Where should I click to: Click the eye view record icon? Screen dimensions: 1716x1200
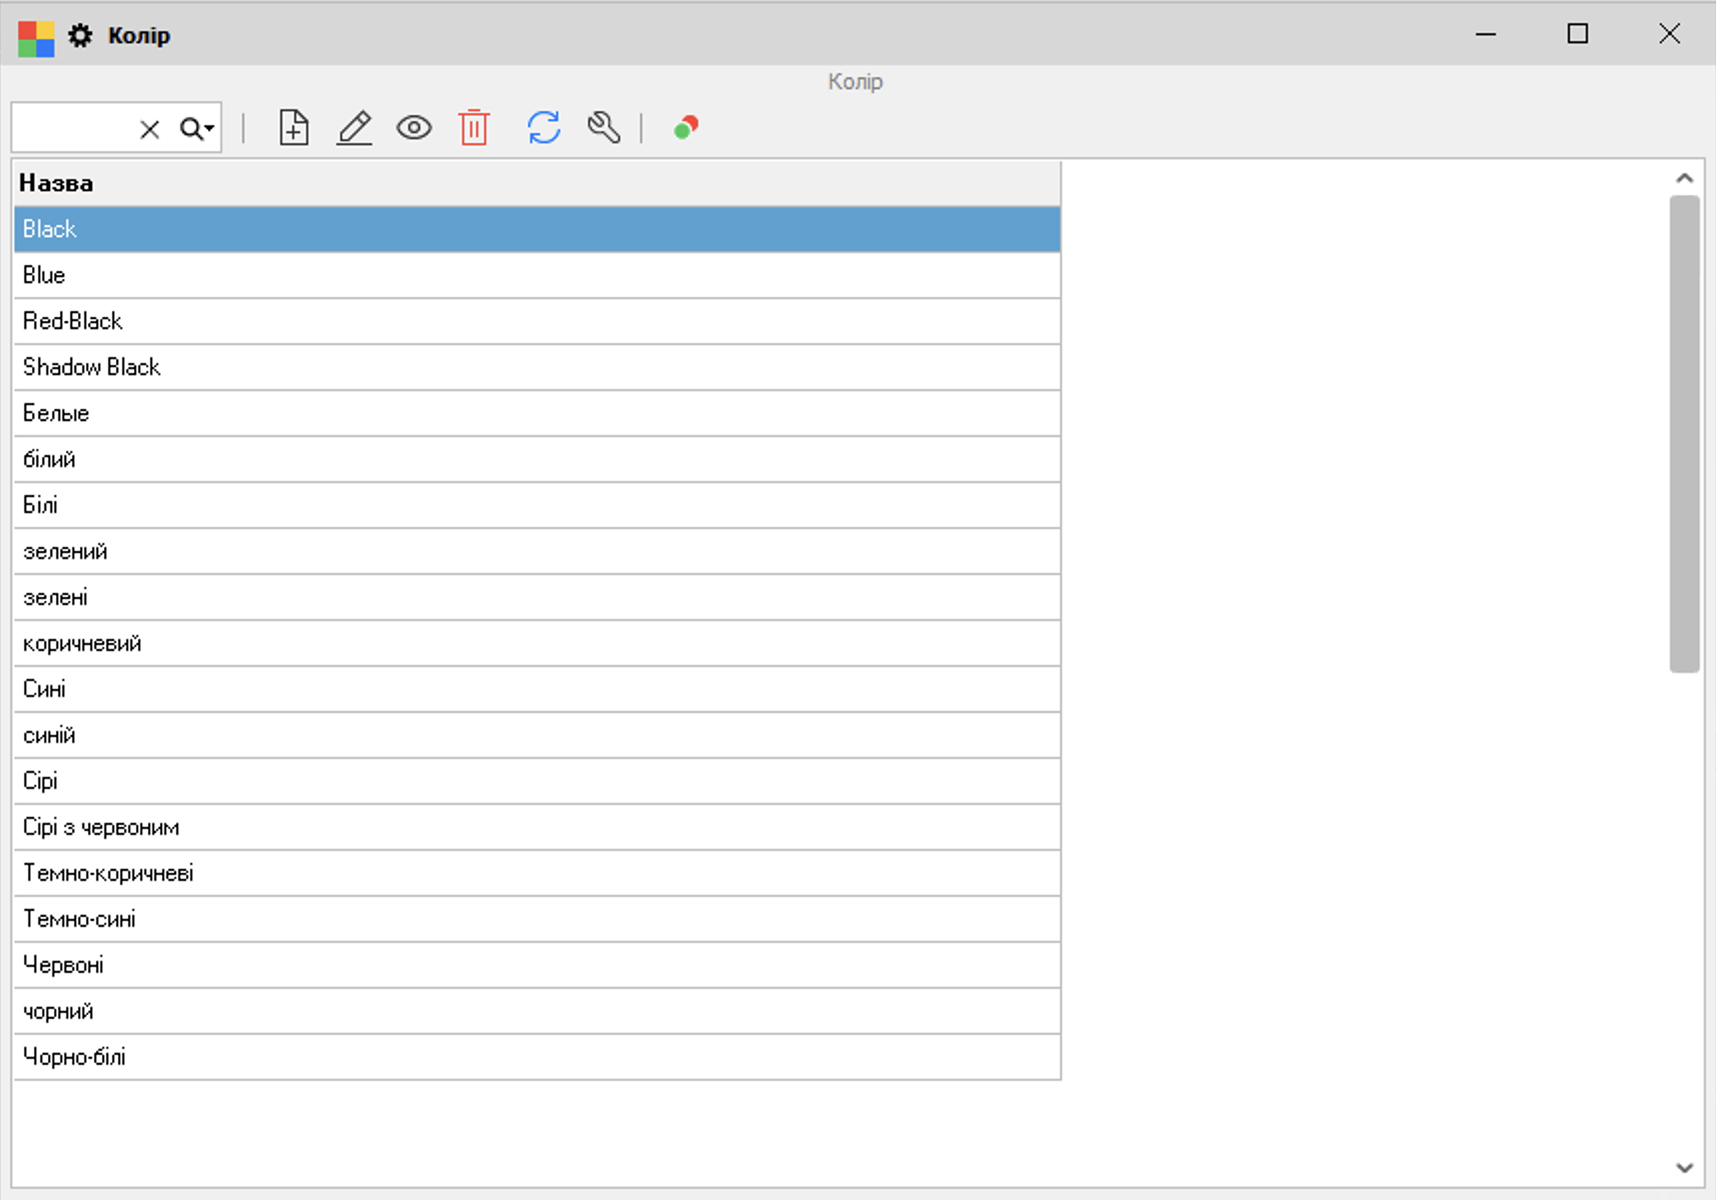(414, 128)
